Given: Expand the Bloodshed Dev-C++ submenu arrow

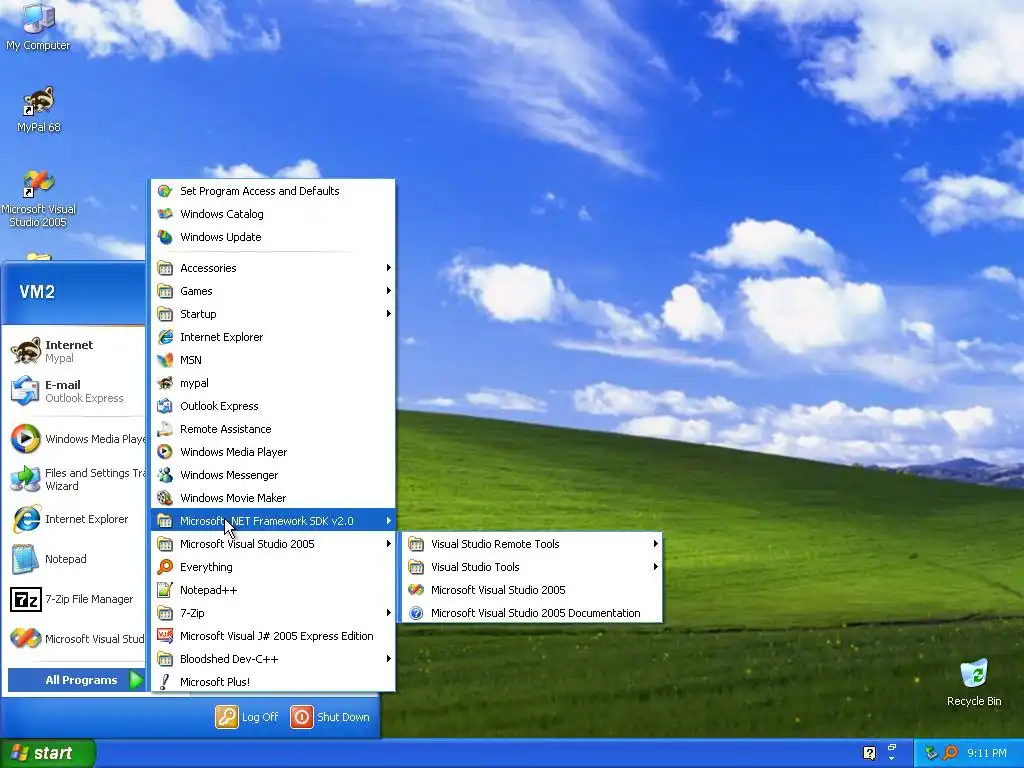Looking at the screenshot, I should (x=389, y=658).
